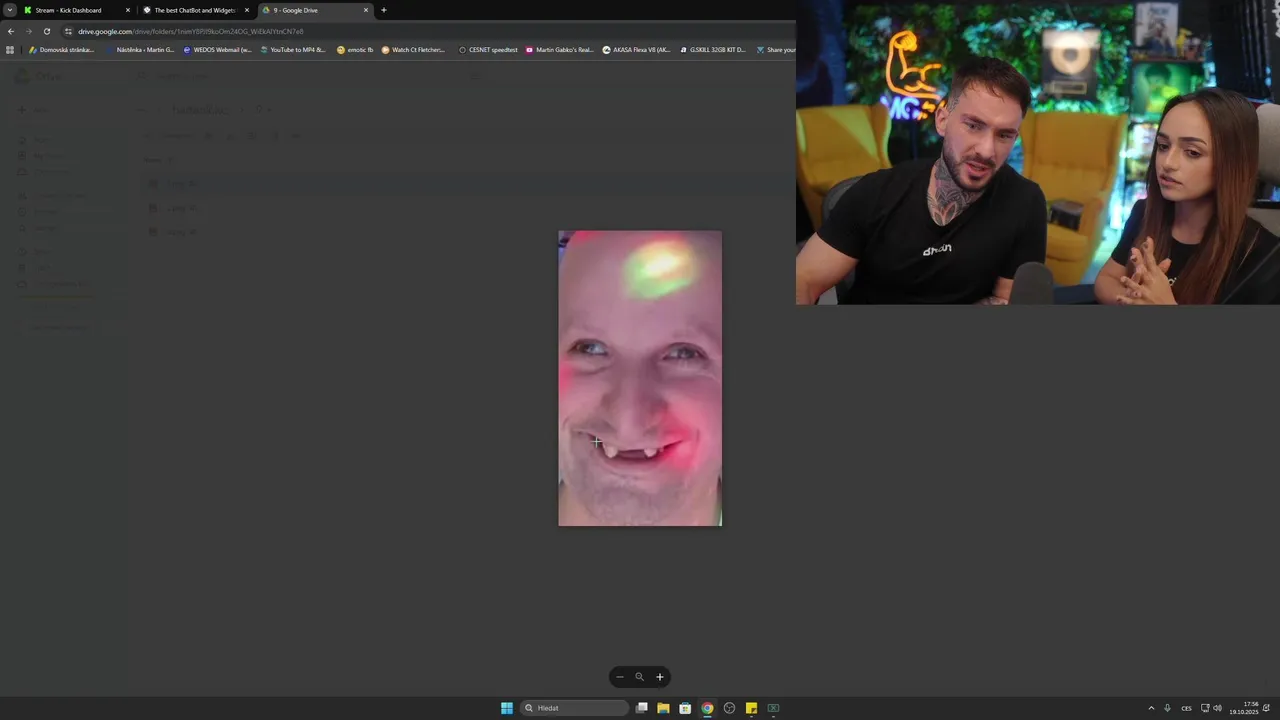Open the green Excel-like taskbar app
Image resolution: width=1280 pixels, height=720 pixels.
tap(773, 708)
